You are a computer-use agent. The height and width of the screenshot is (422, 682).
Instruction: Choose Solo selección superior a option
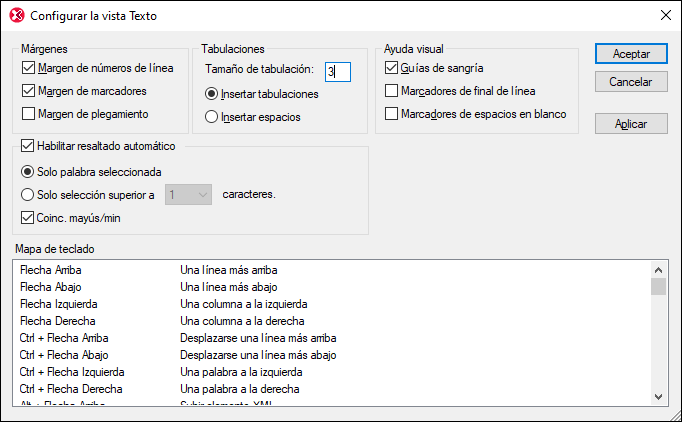coord(27,194)
